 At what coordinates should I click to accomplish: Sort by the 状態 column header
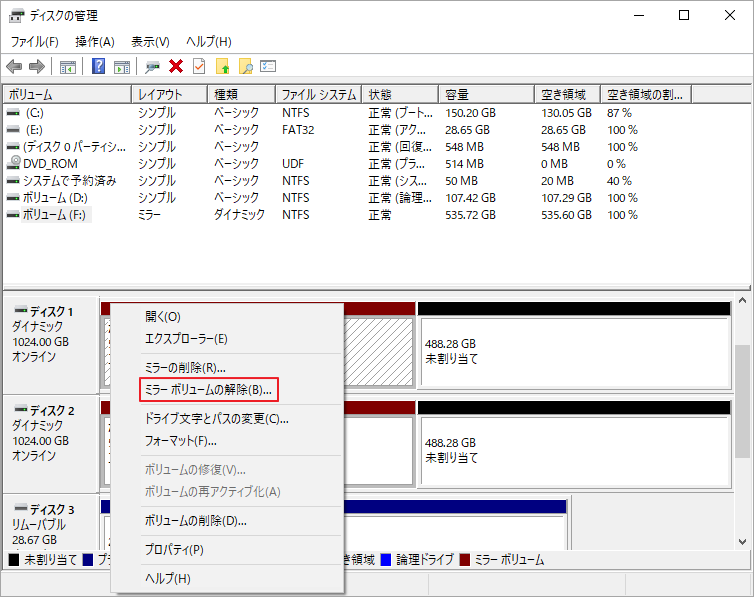click(401, 95)
